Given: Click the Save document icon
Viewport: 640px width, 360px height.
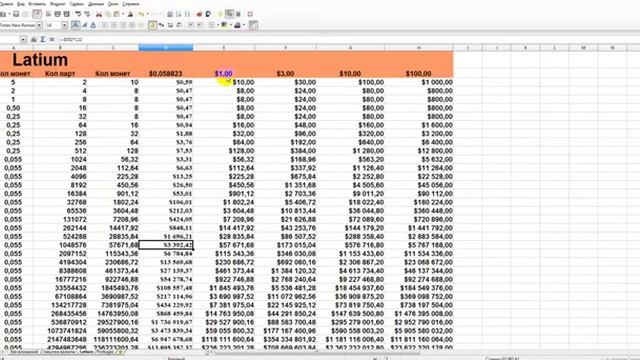Looking at the screenshot, I should [16, 14].
